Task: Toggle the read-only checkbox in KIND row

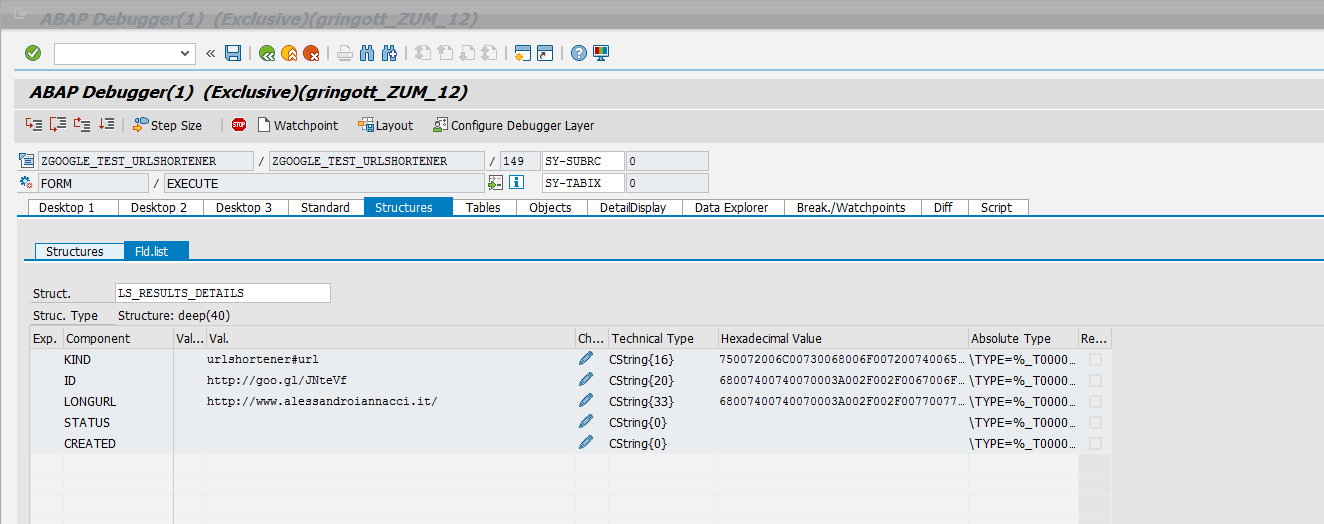Action: pyautogui.click(x=1095, y=359)
